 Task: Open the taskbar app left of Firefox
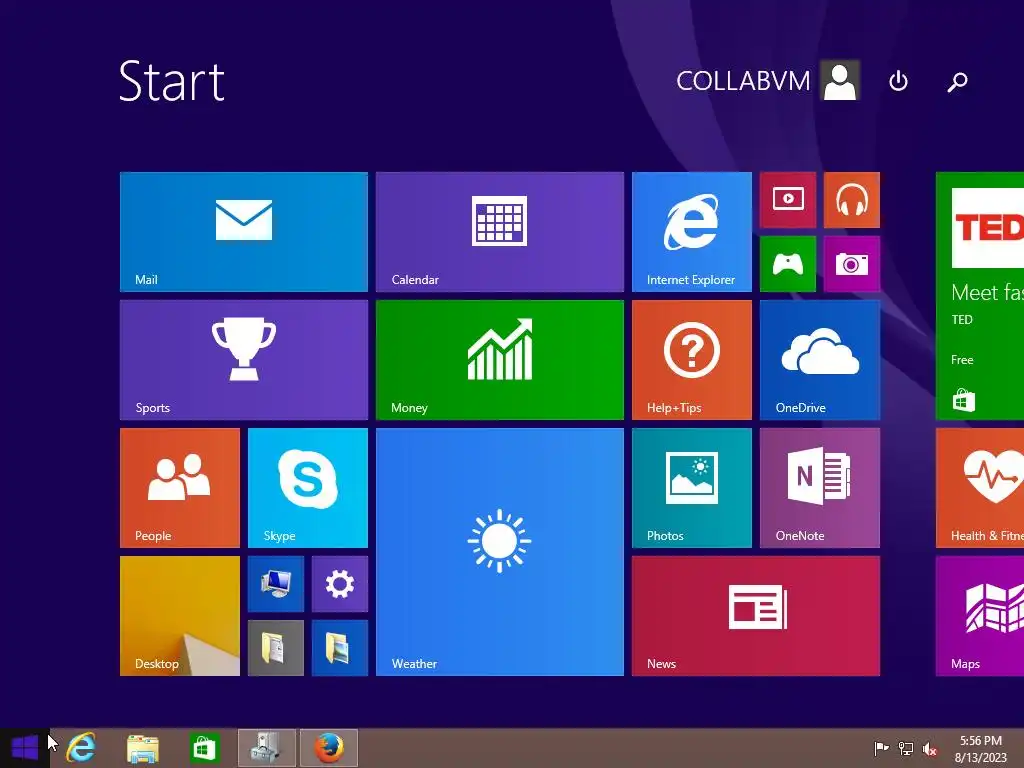(x=266, y=748)
